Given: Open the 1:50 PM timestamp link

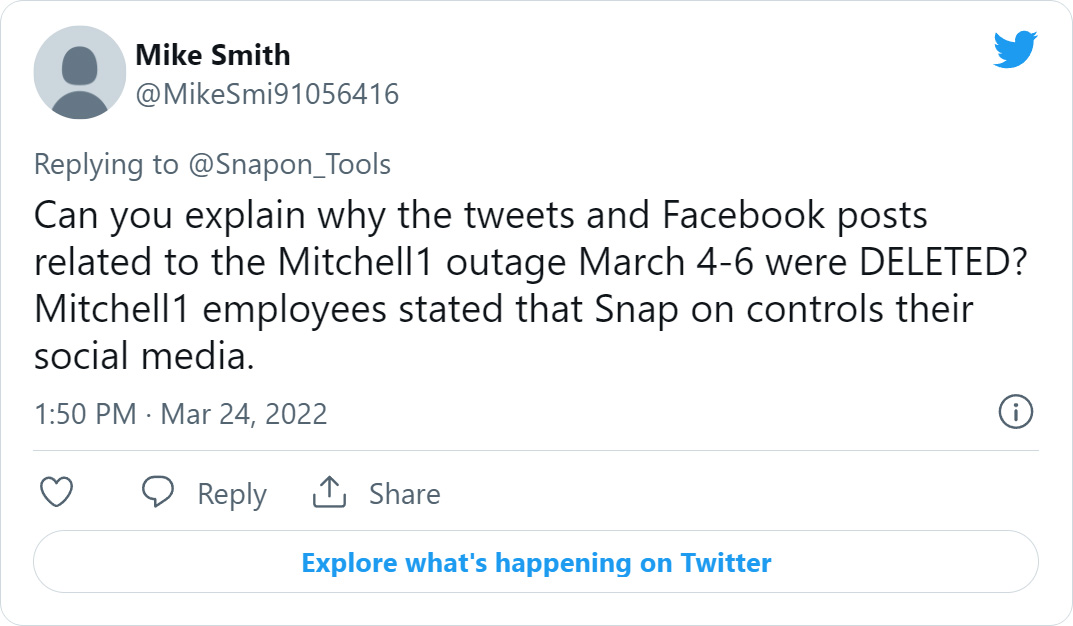Looking at the screenshot, I should point(86,415).
